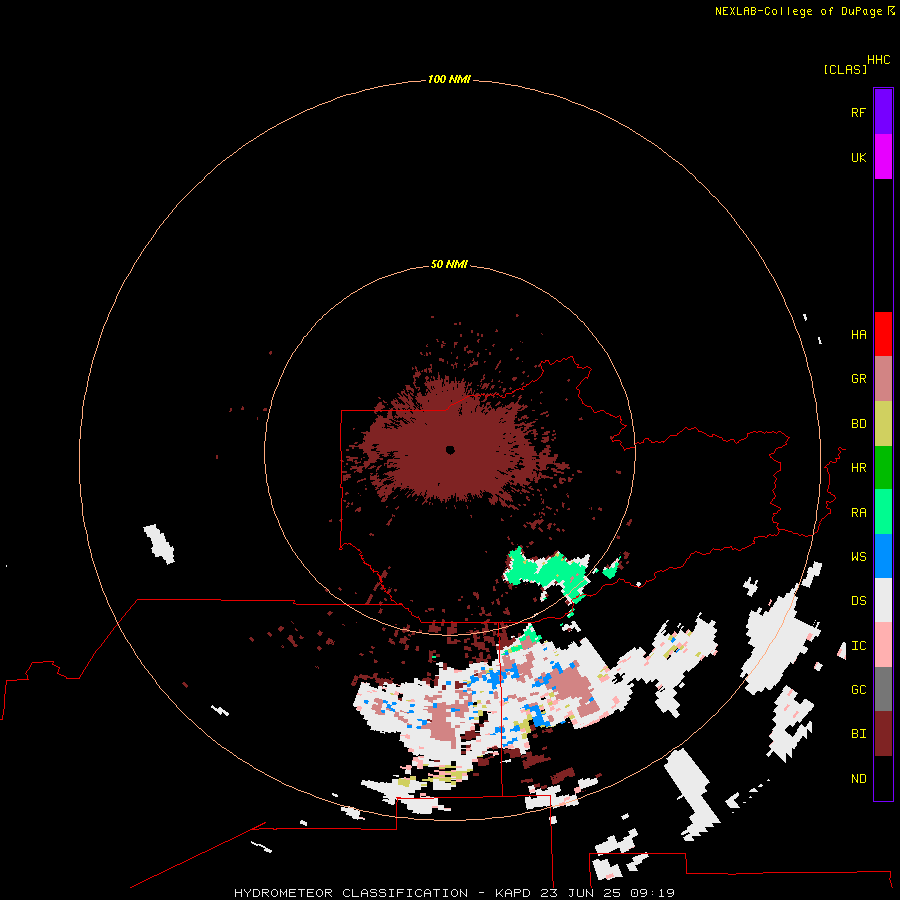Select the GR pink-brown legend swatch

point(883,379)
